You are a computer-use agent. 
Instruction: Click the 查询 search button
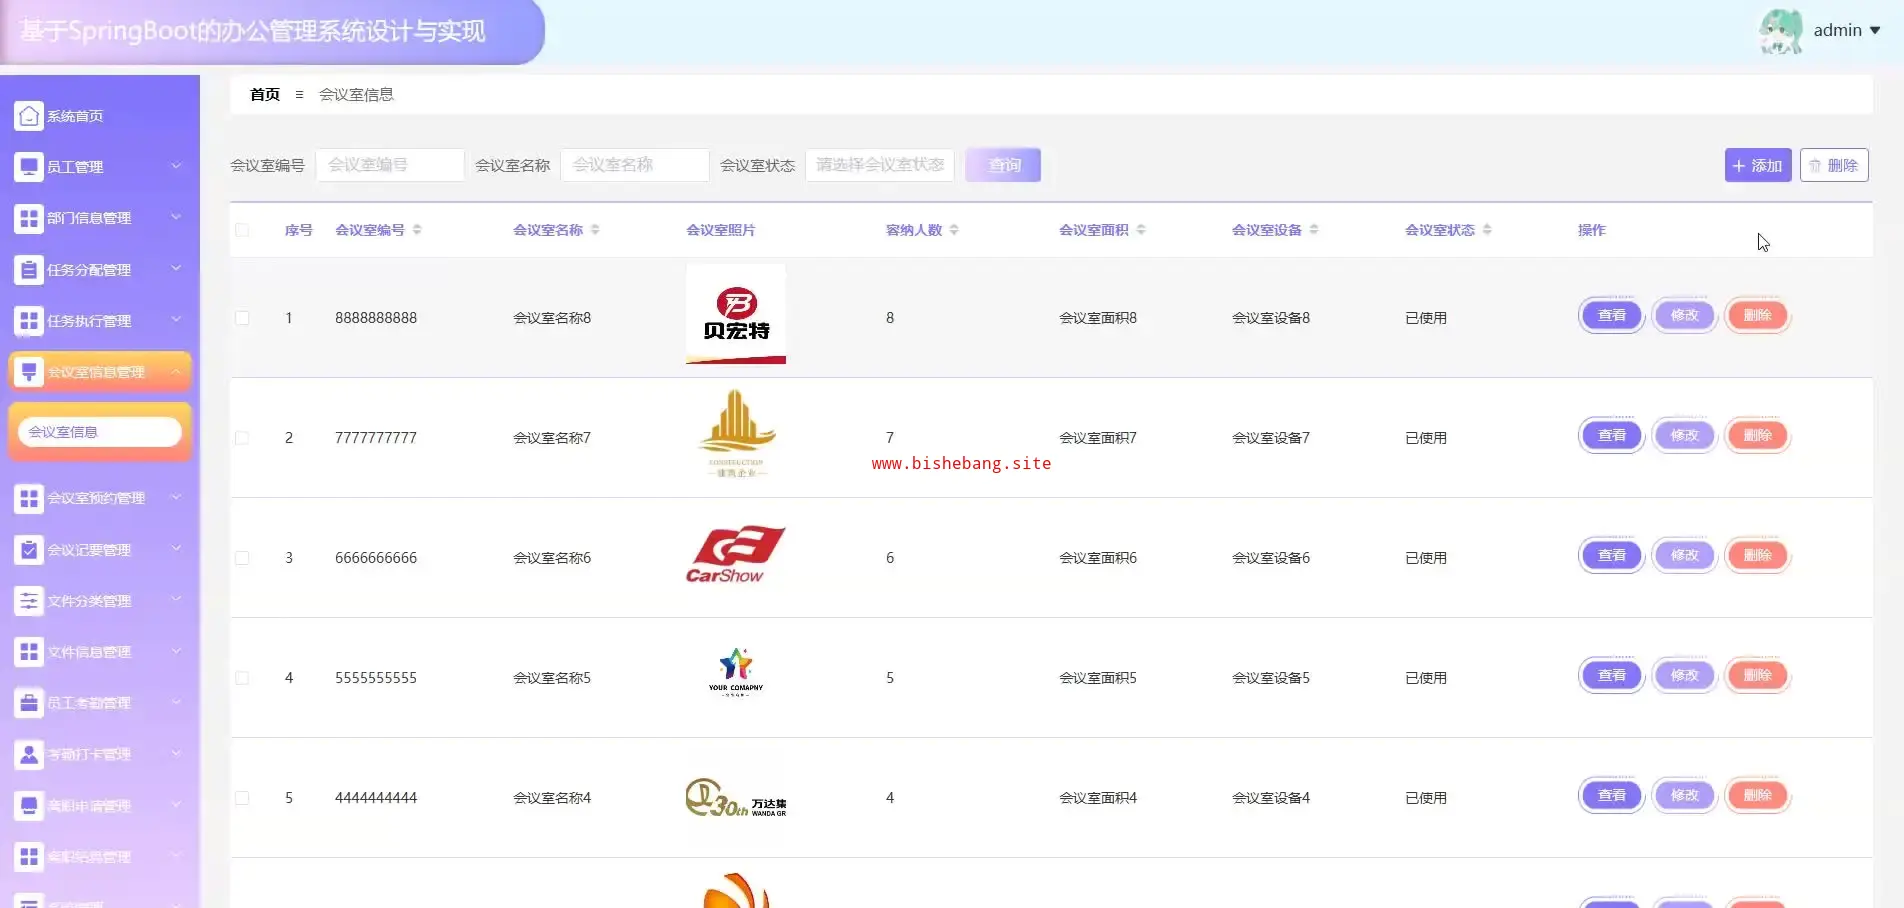coord(1003,165)
